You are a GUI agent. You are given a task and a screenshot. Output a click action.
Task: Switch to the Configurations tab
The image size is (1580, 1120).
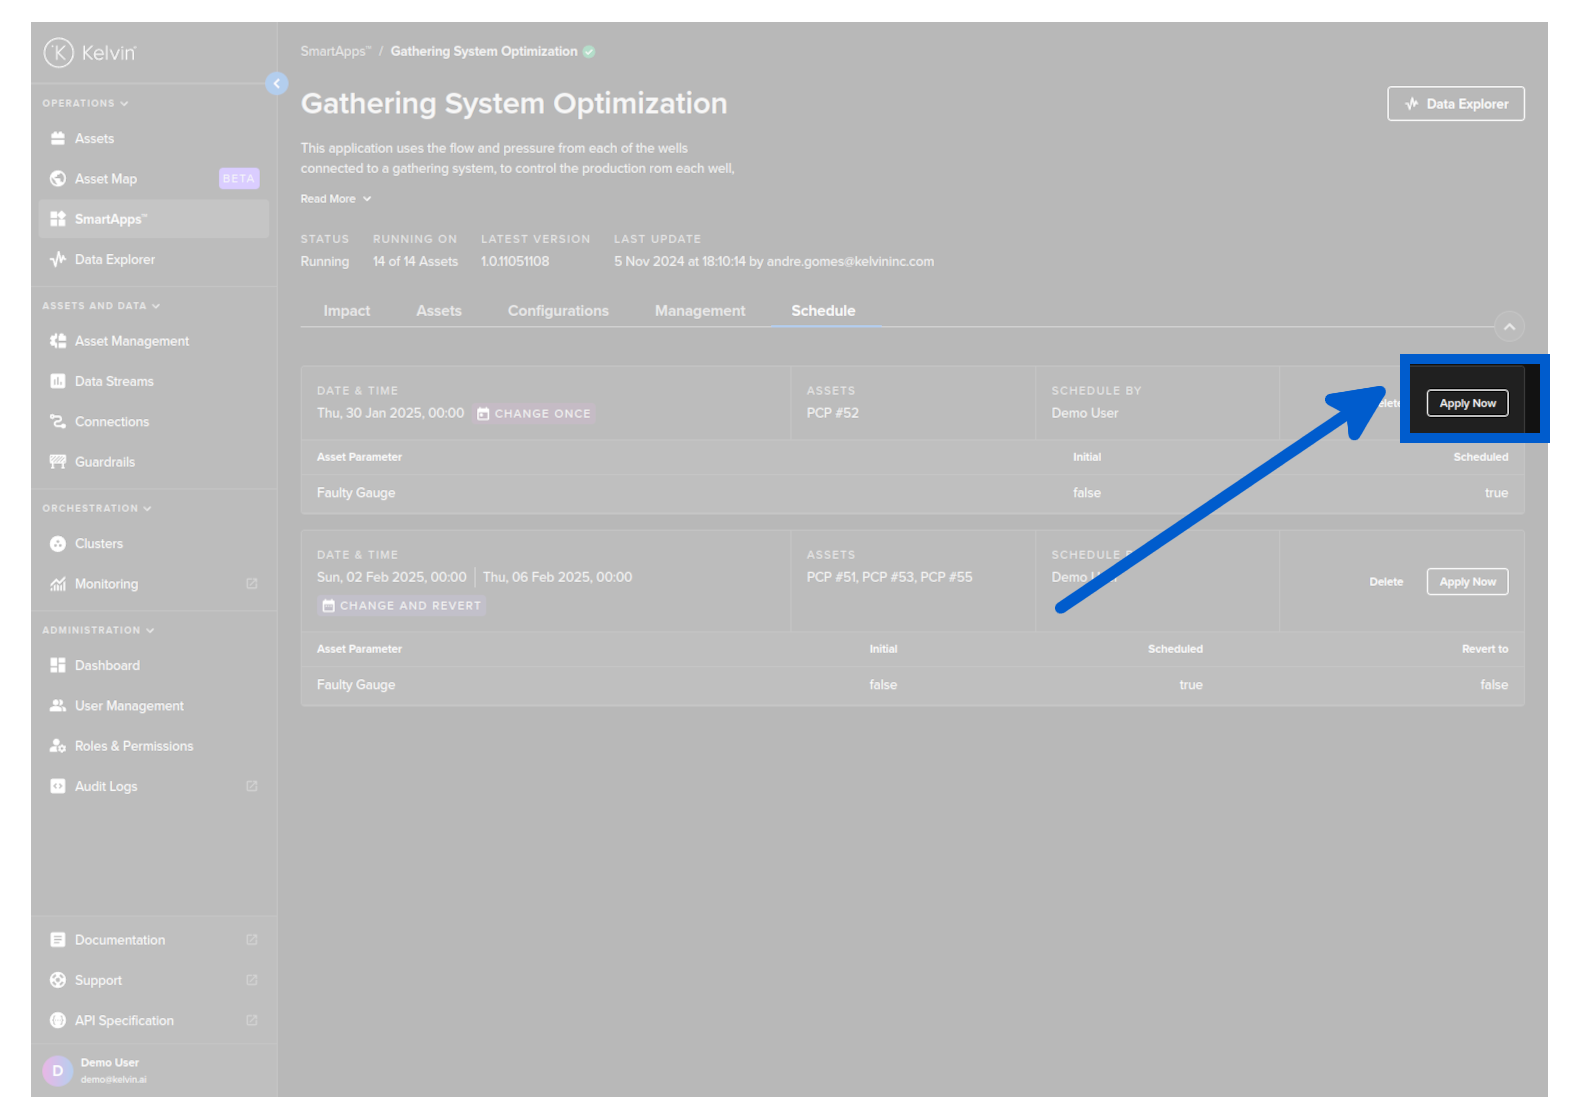[x=558, y=311]
